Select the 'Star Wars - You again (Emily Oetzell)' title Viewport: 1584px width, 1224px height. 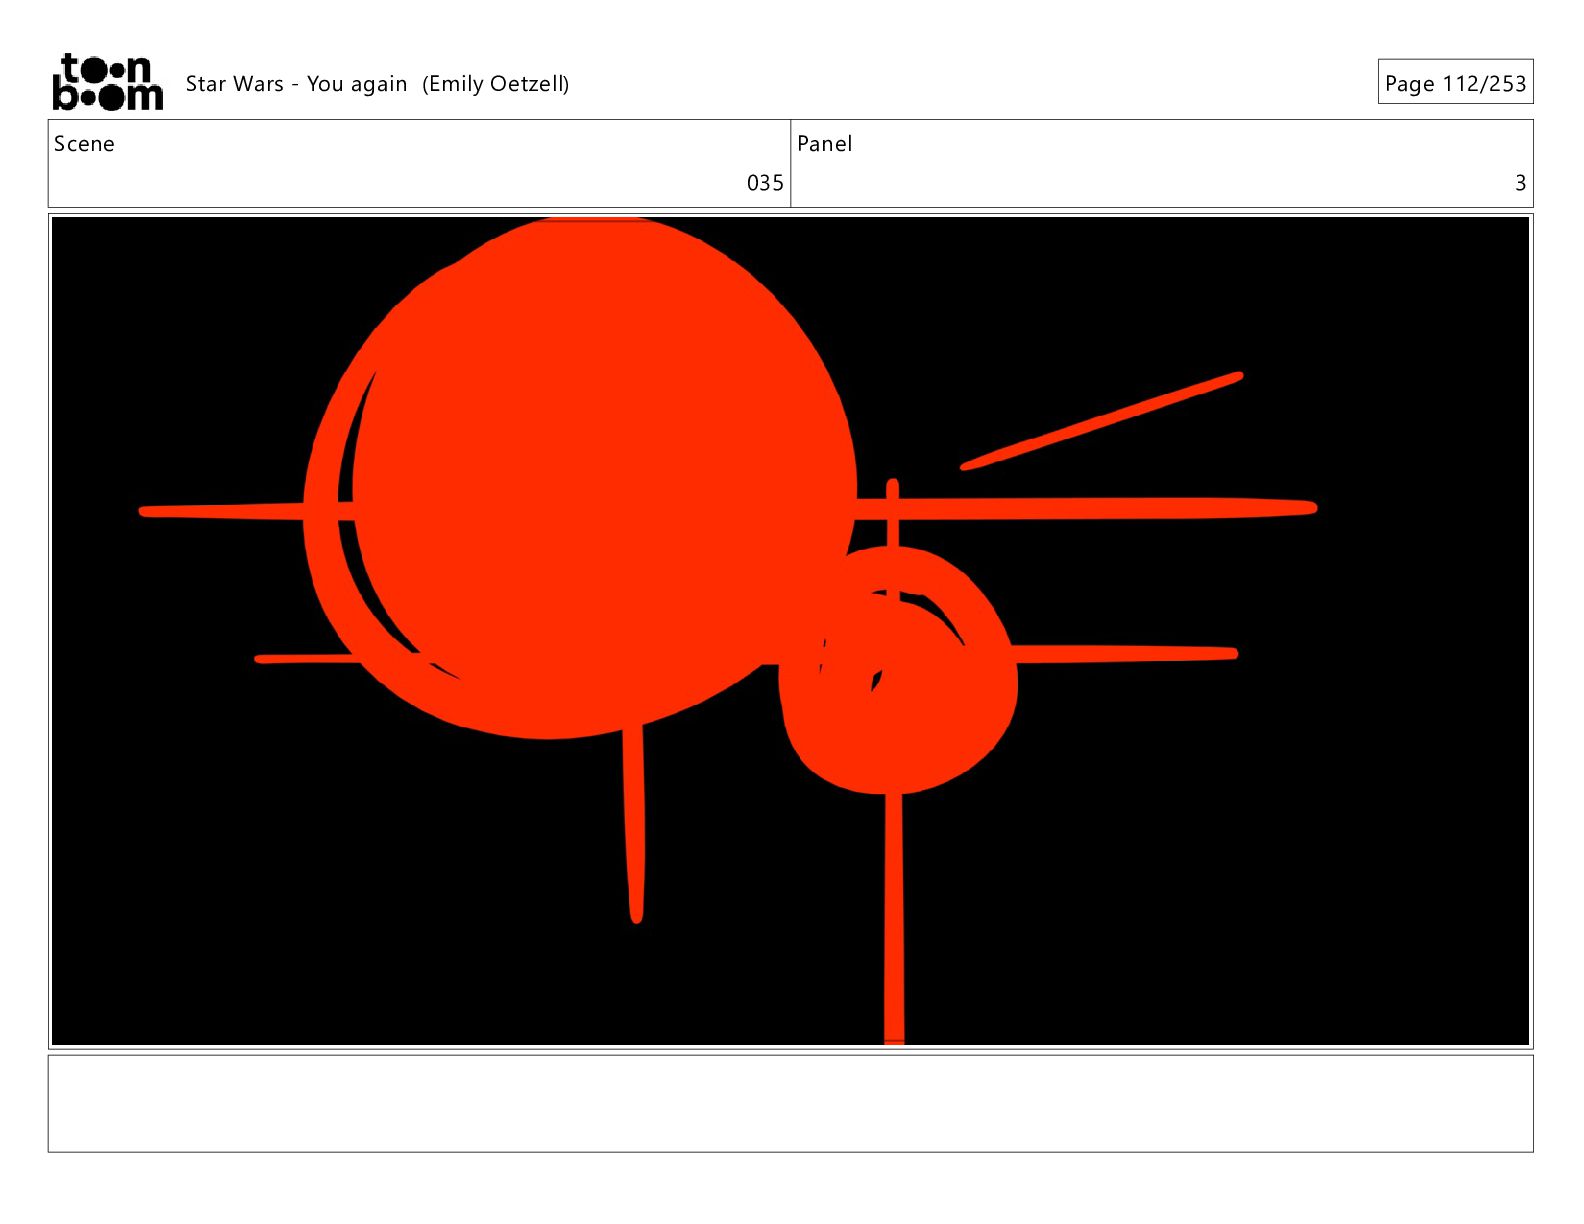pos(377,84)
